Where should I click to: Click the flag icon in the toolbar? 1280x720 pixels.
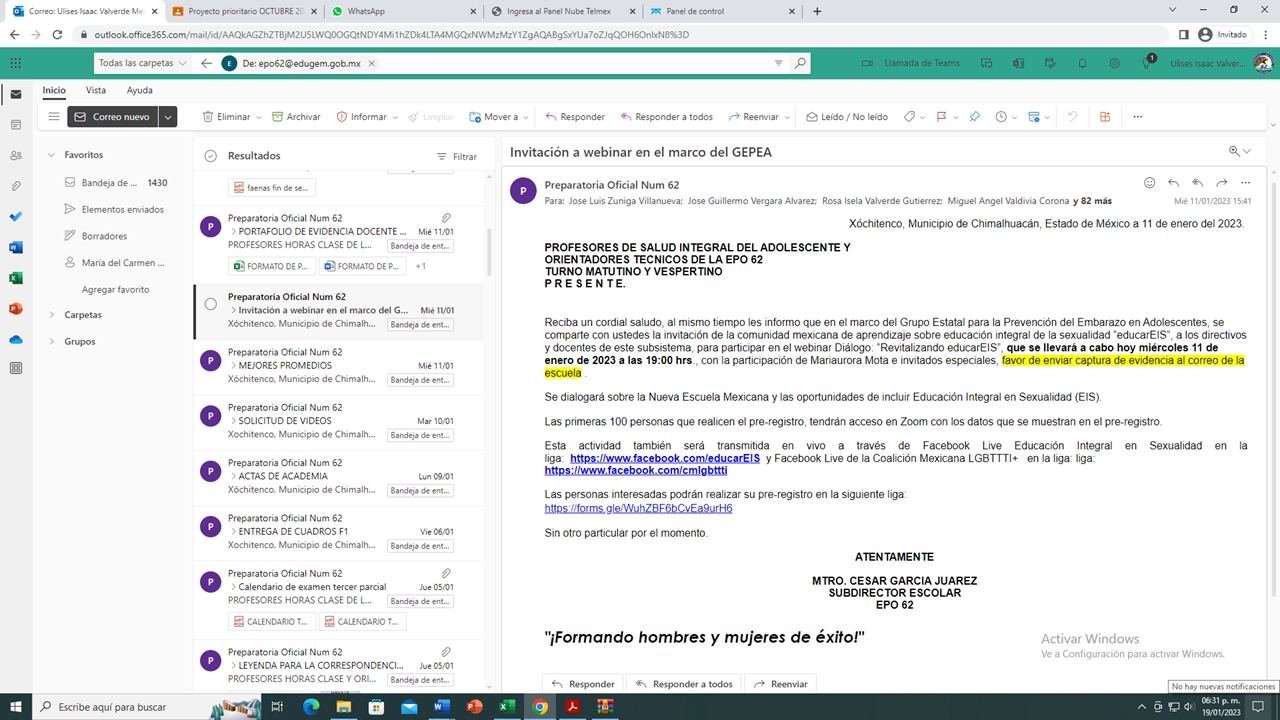[941, 117]
